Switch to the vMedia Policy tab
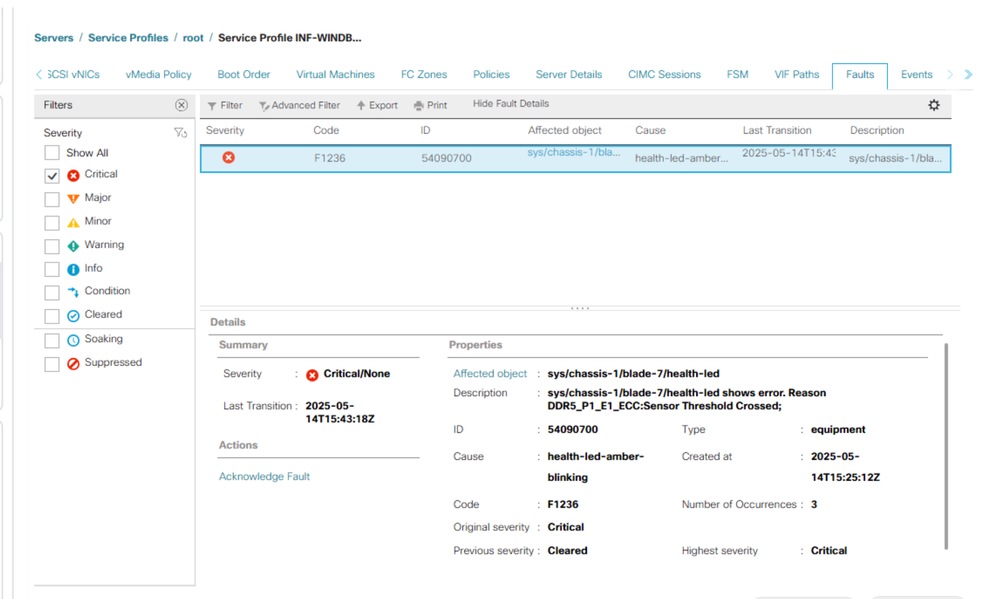The height and width of the screenshot is (599, 999). (x=158, y=75)
